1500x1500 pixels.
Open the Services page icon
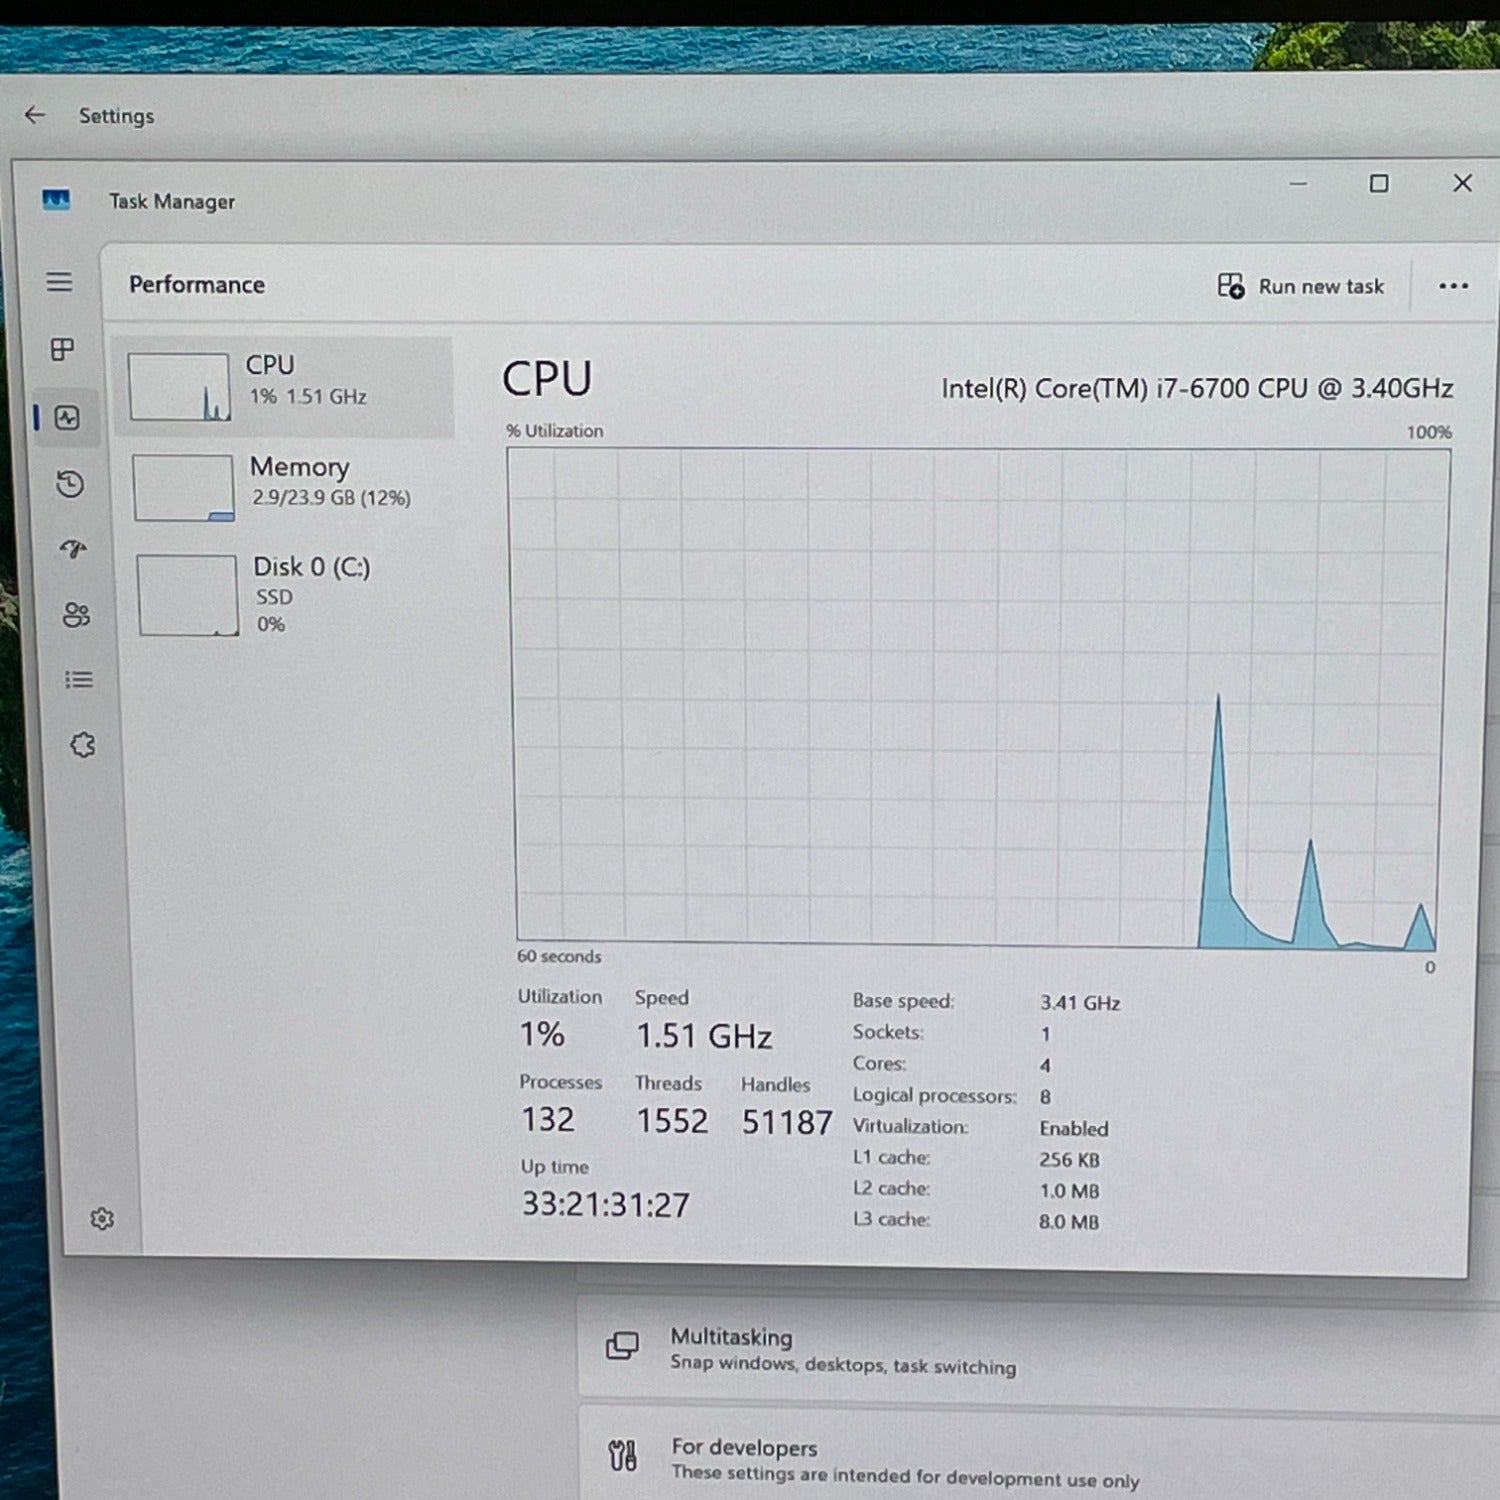click(x=82, y=745)
